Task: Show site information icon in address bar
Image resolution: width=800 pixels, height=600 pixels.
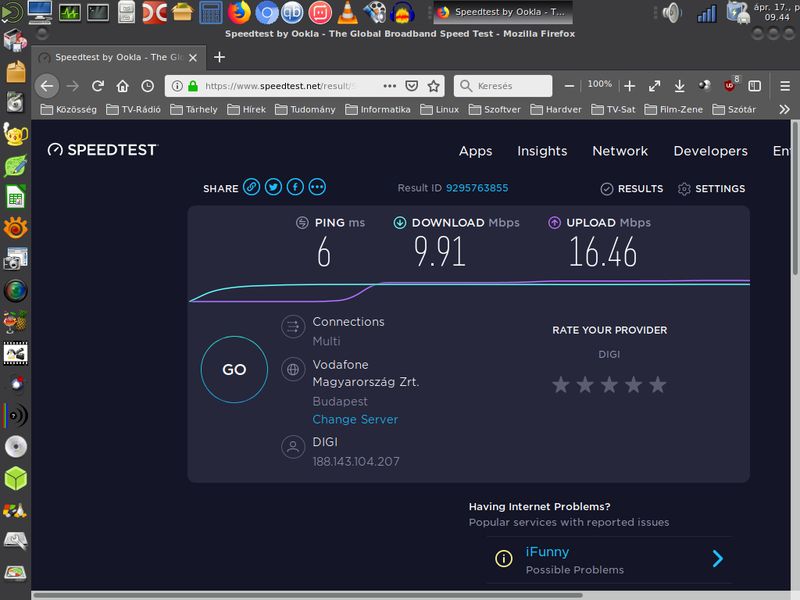Action: [177, 86]
